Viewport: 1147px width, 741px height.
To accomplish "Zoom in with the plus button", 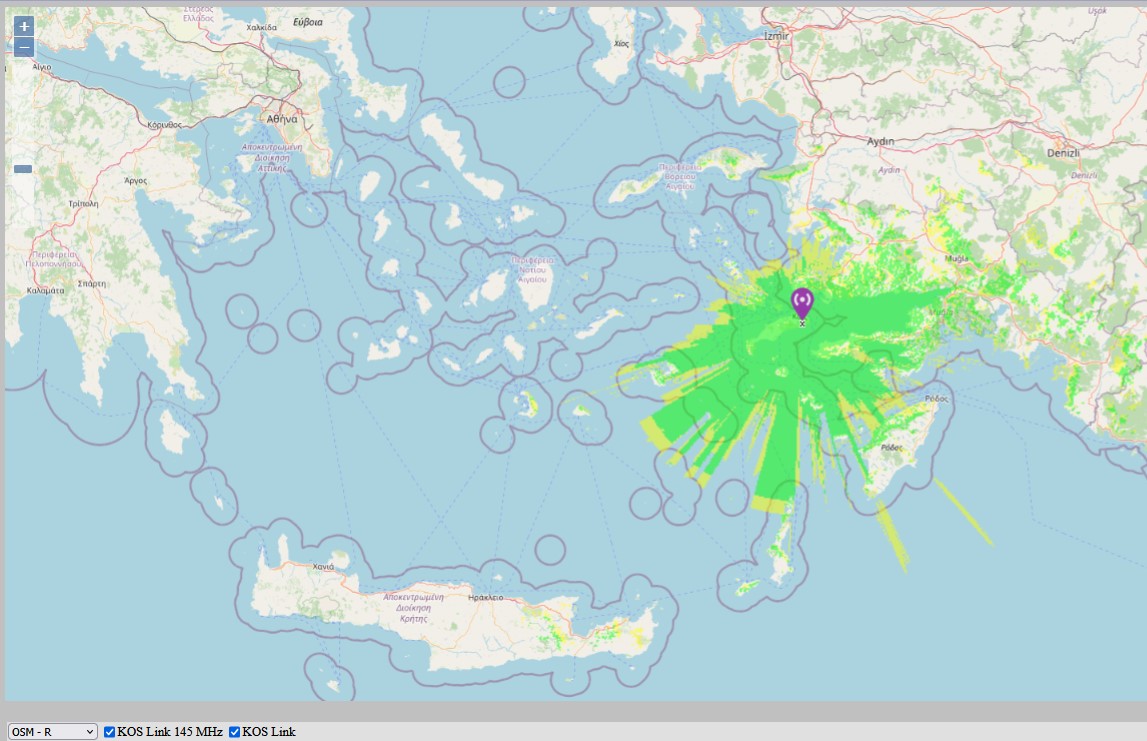I will pos(24,26).
